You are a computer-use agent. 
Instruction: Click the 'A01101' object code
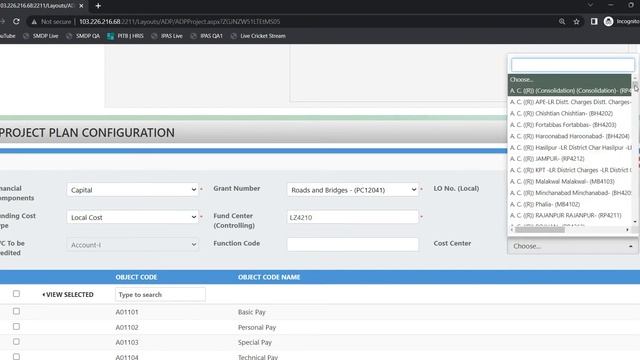click(127, 312)
